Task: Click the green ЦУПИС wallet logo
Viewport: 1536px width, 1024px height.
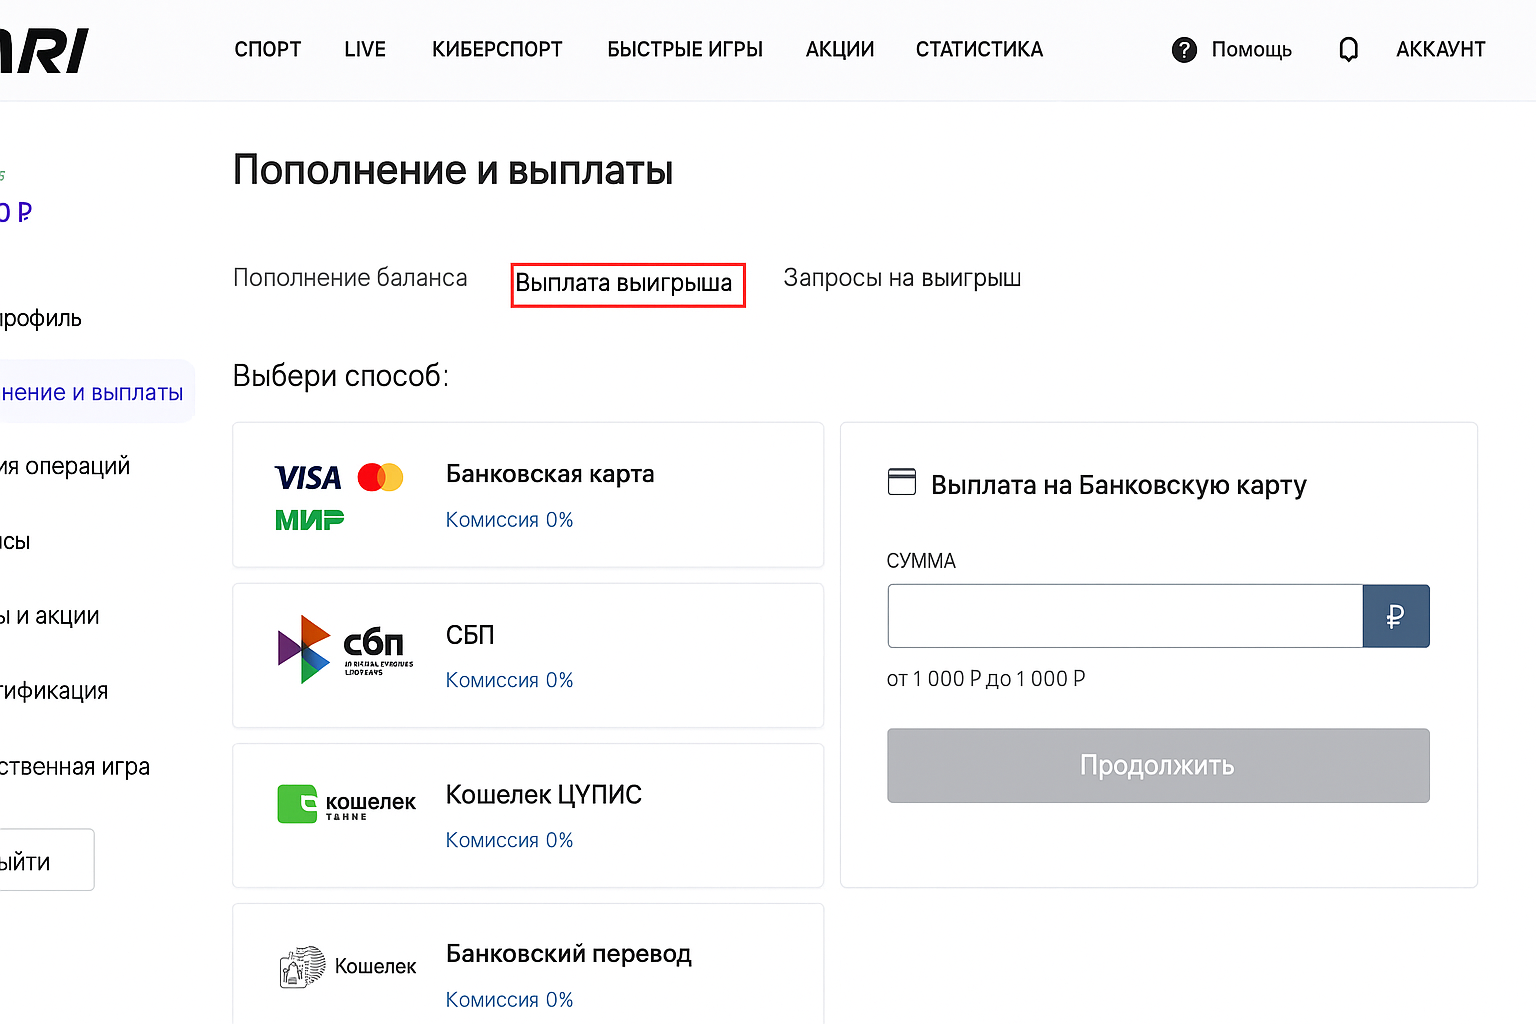Action: 297,804
